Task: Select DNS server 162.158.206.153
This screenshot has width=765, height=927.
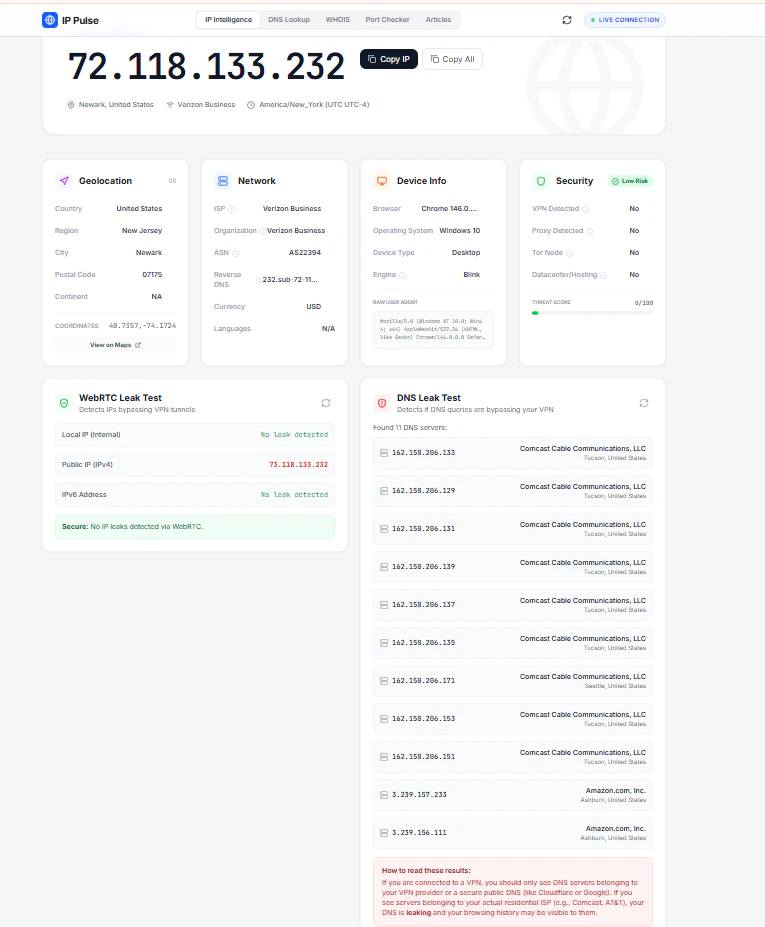Action: 513,719
